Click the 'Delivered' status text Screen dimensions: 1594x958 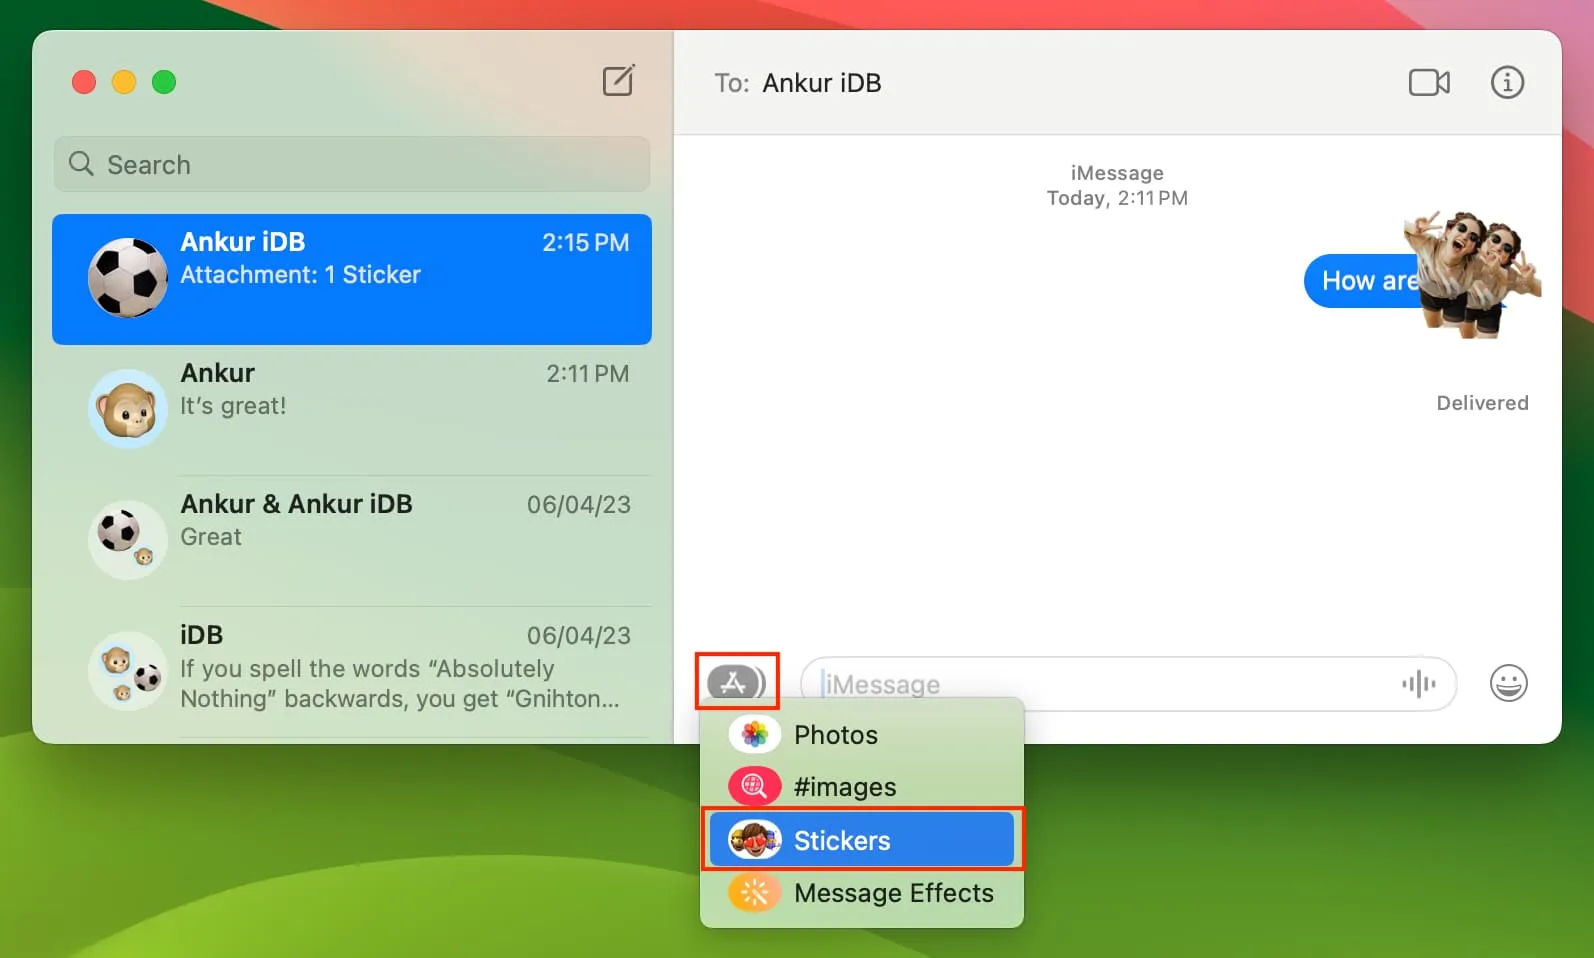1482,403
